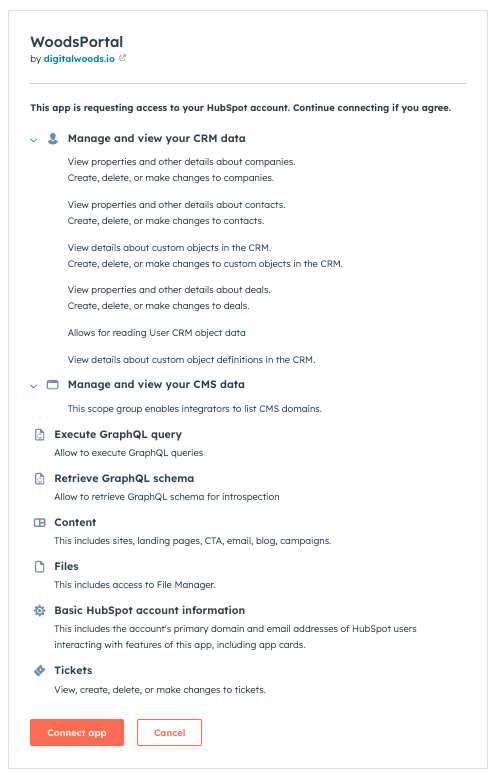Click the Execute GraphQL query document icon
This screenshot has width=496, height=775.
(40, 434)
